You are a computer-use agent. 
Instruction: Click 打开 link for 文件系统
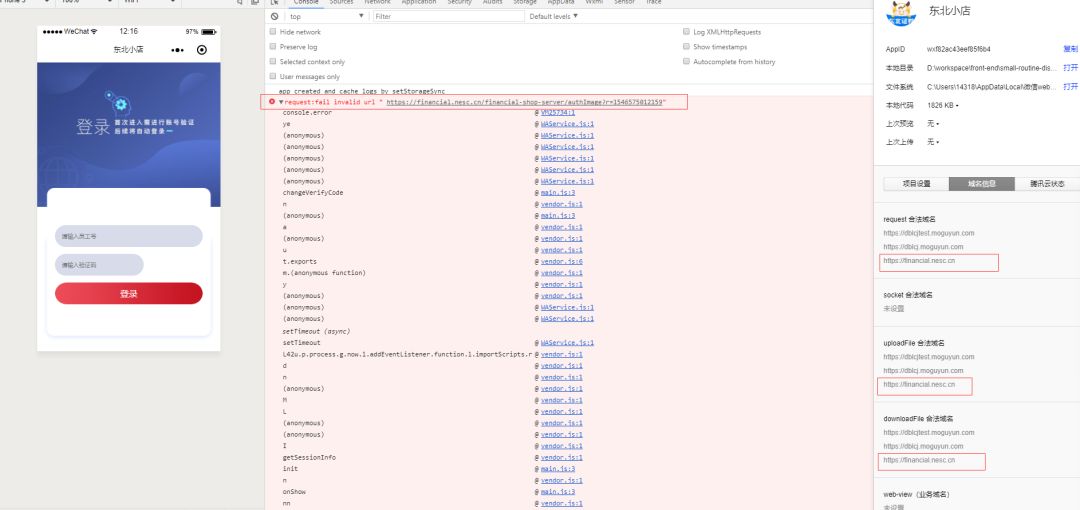click(x=1070, y=86)
